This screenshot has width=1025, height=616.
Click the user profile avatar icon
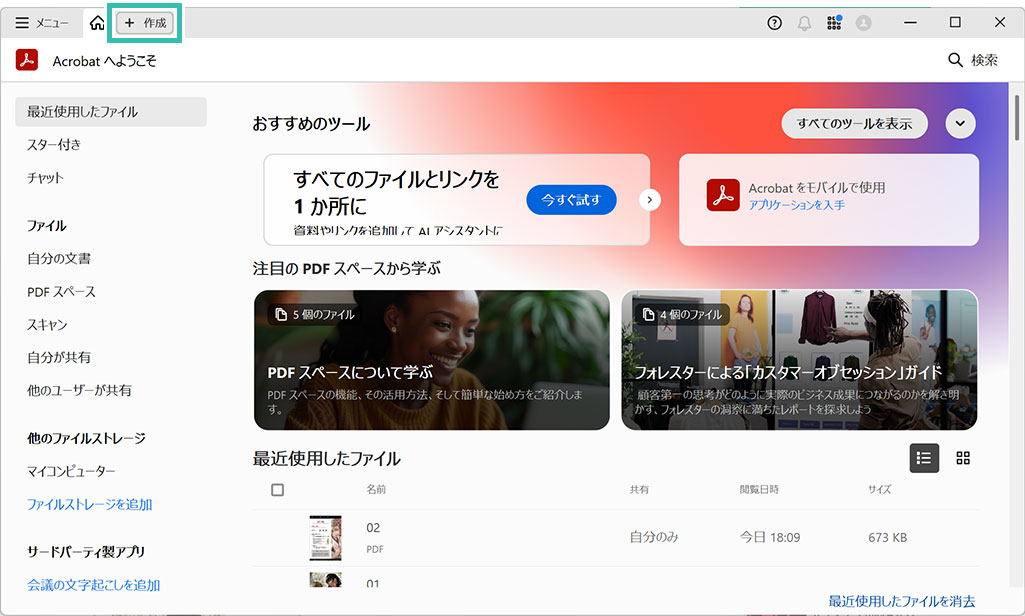(864, 23)
